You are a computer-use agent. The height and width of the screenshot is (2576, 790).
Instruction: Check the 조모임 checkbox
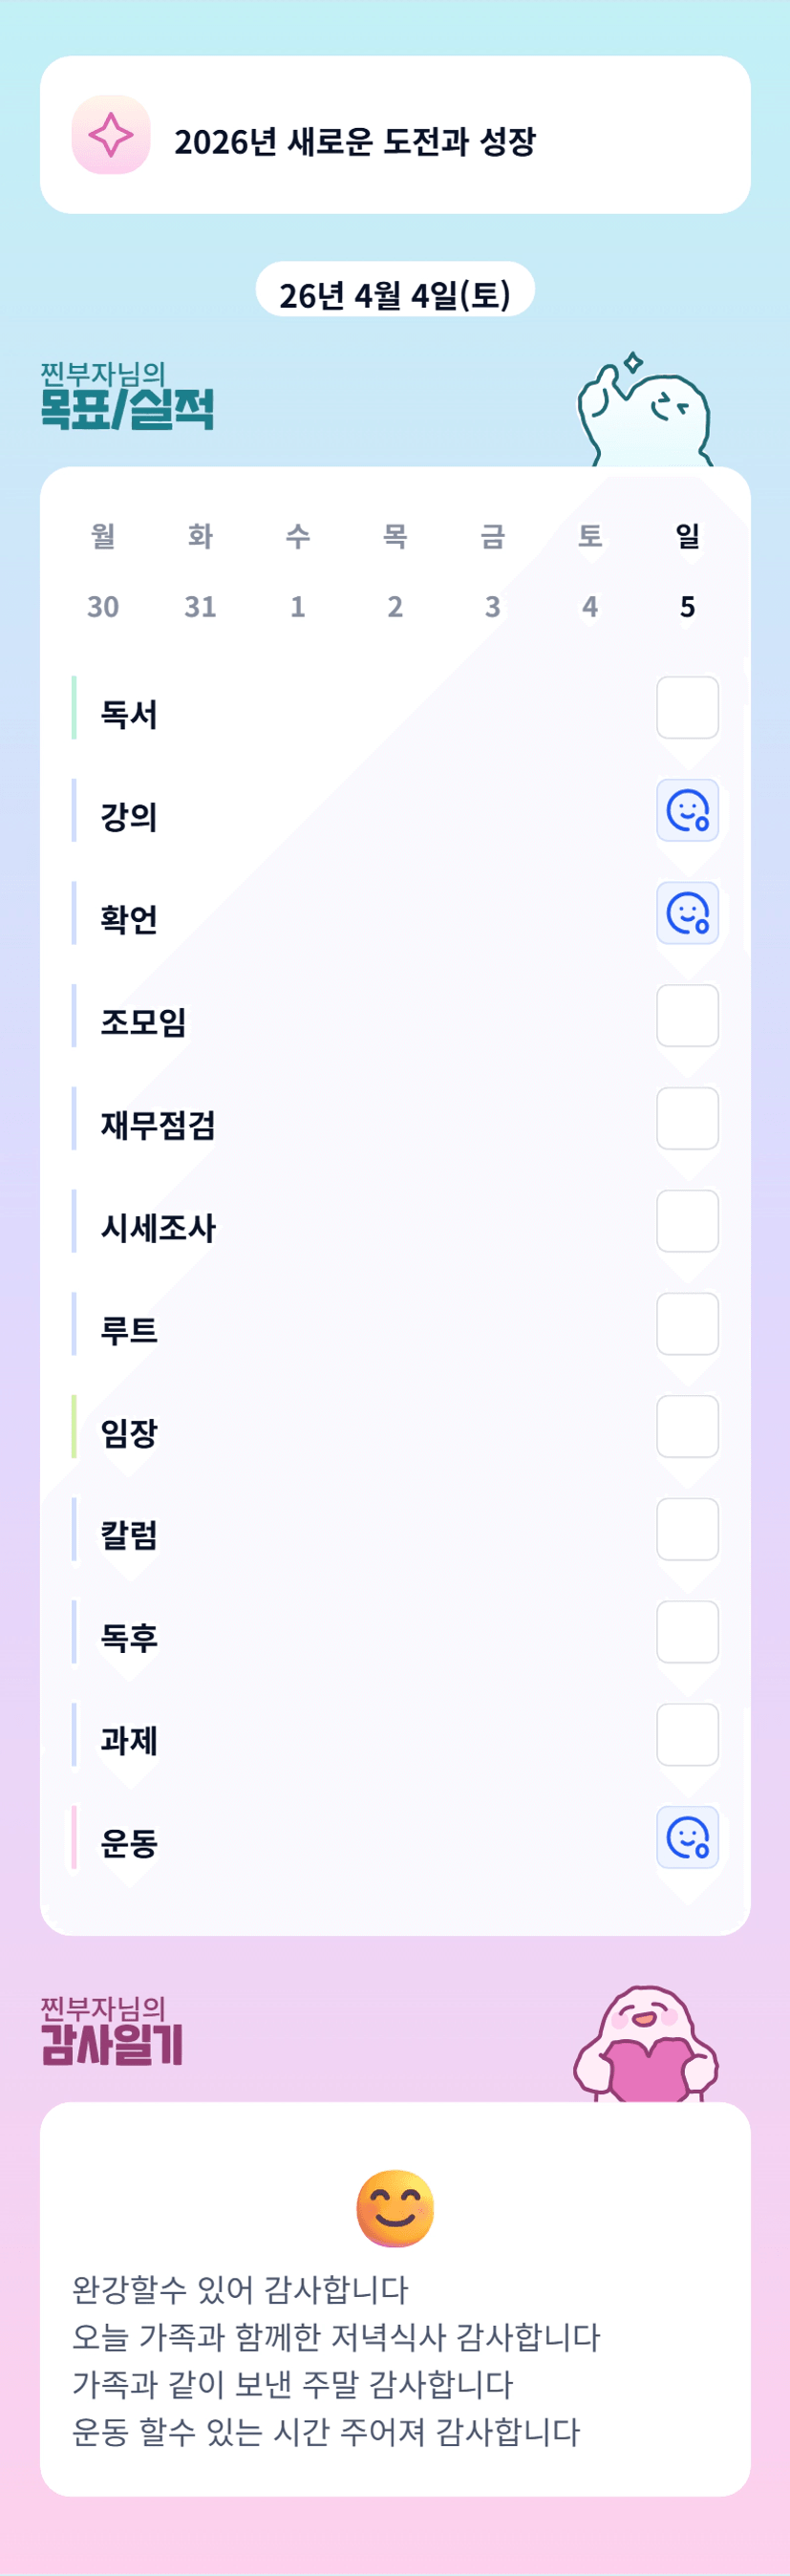pyautogui.click(x=687, y=1015)
